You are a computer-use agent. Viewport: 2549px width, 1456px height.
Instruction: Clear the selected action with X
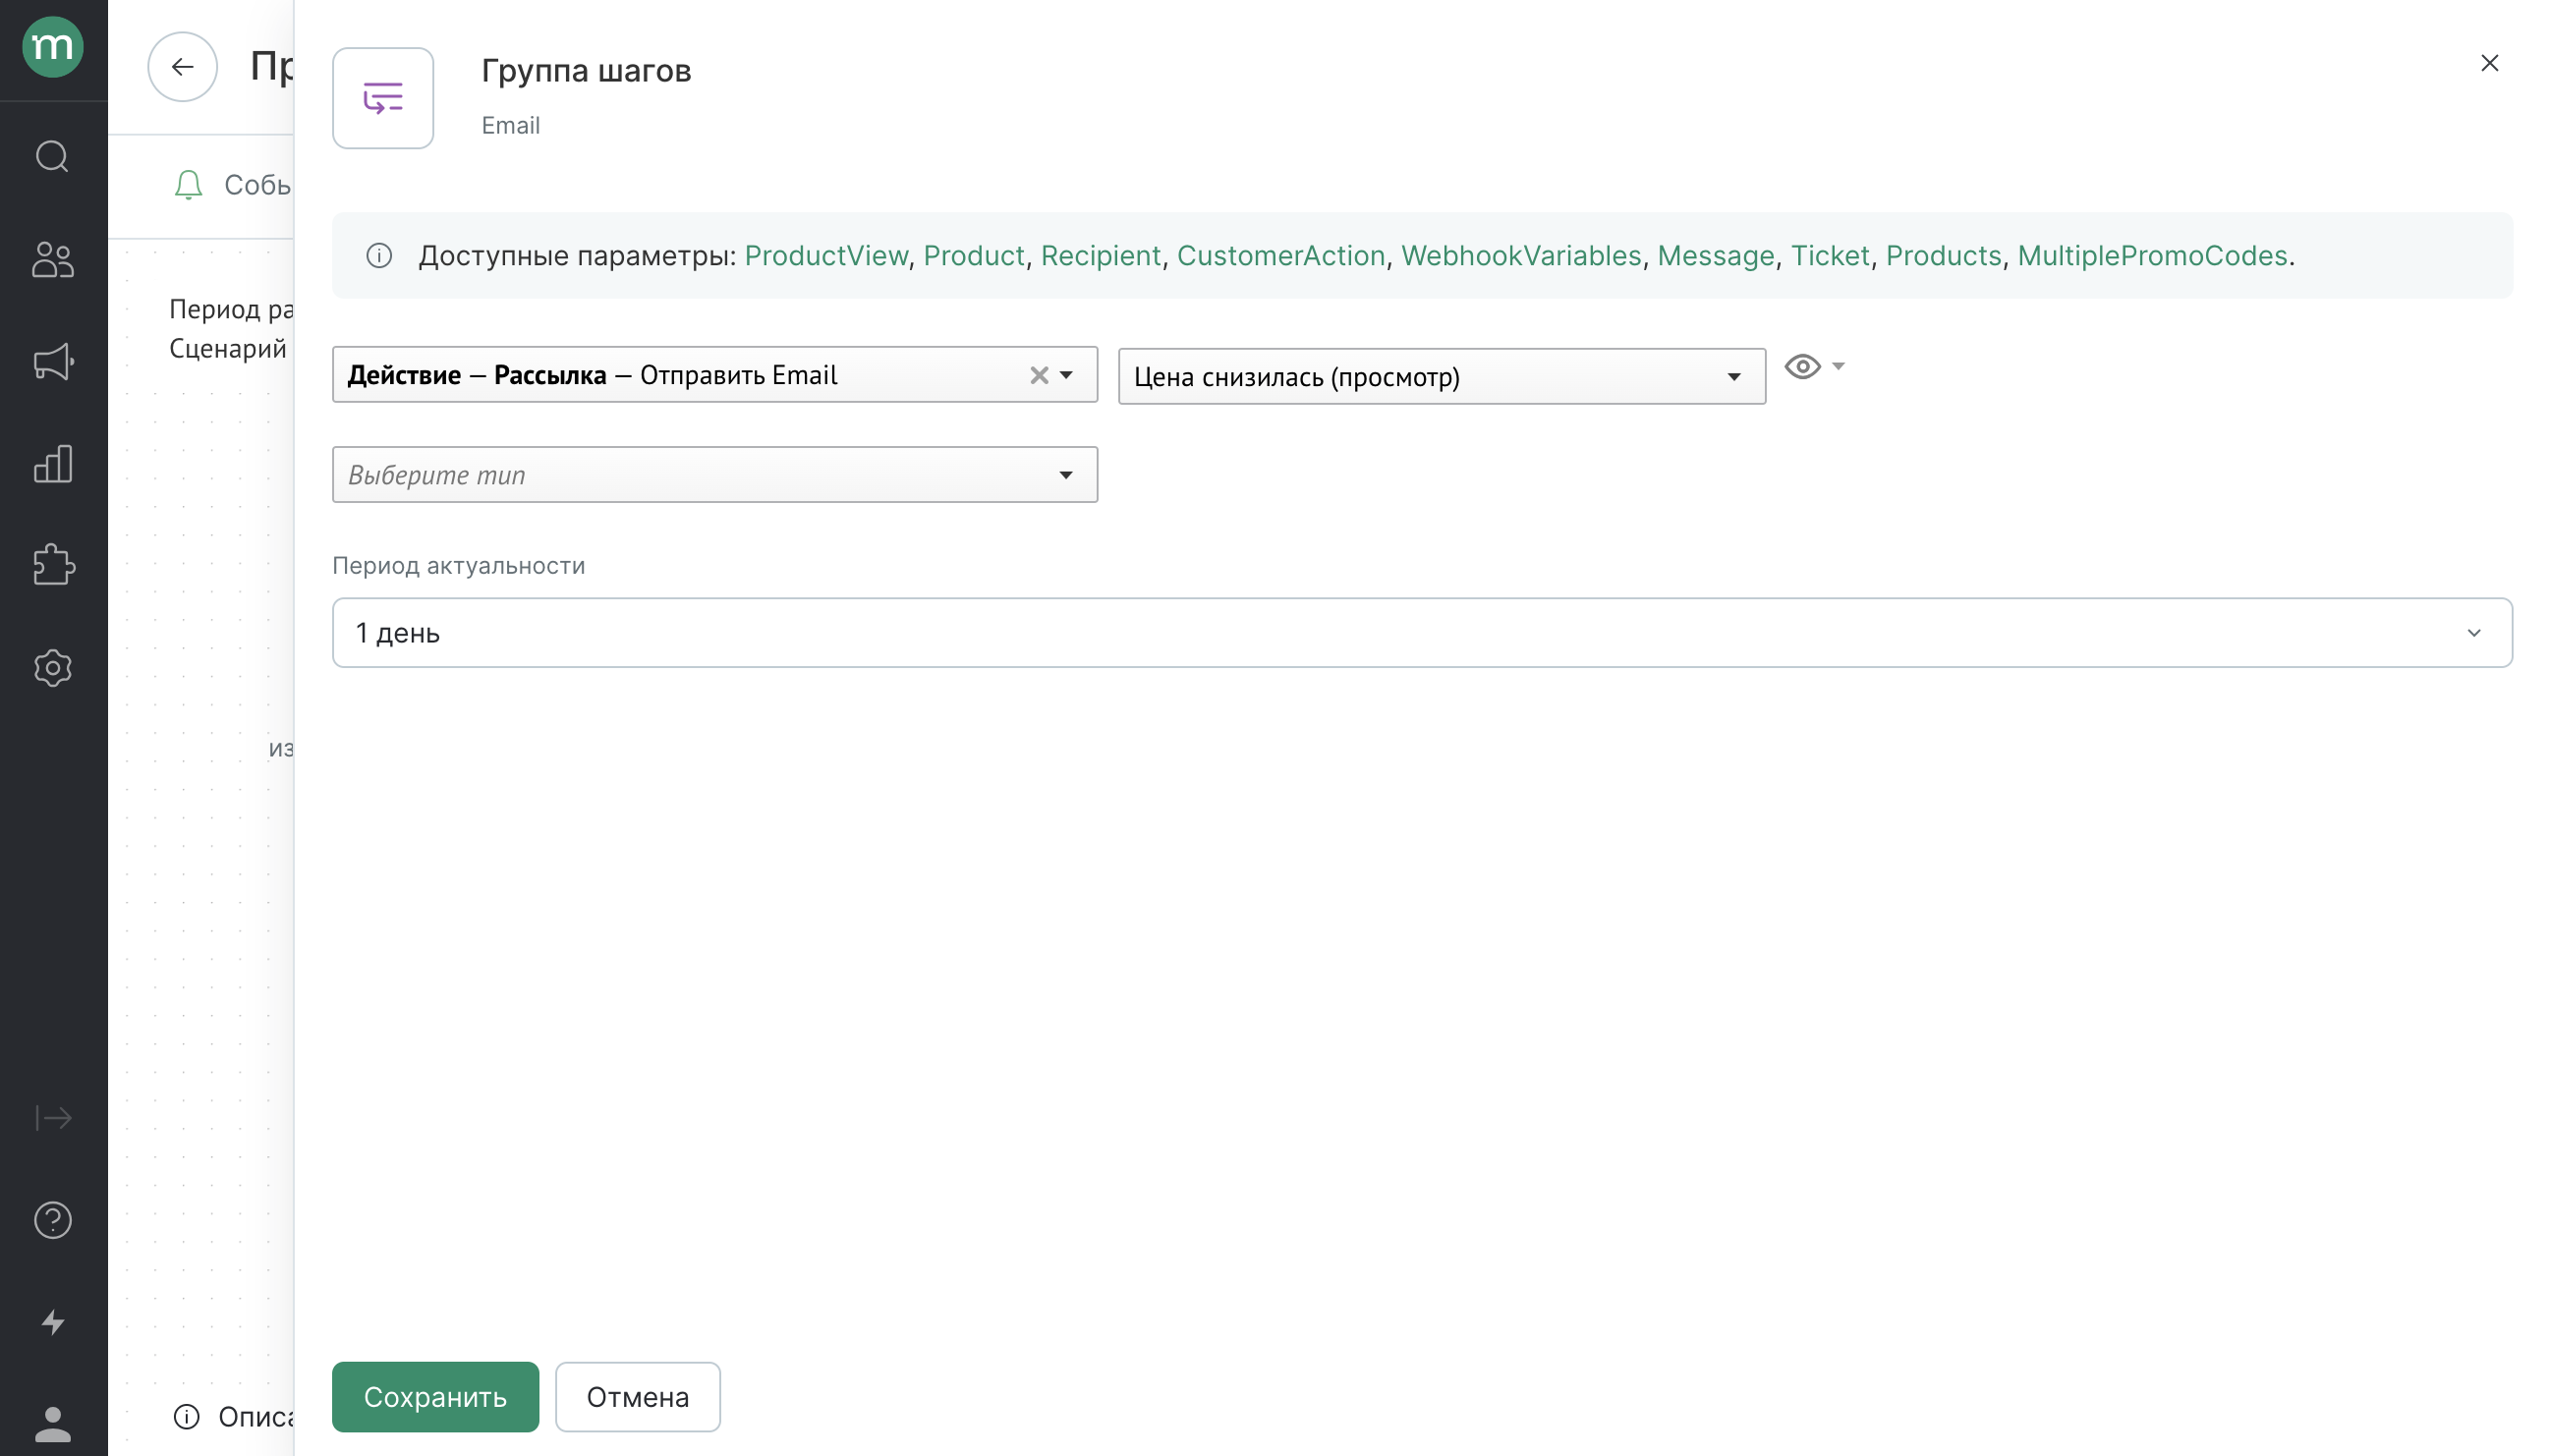pyautogui.click(x=1039, y=375)
